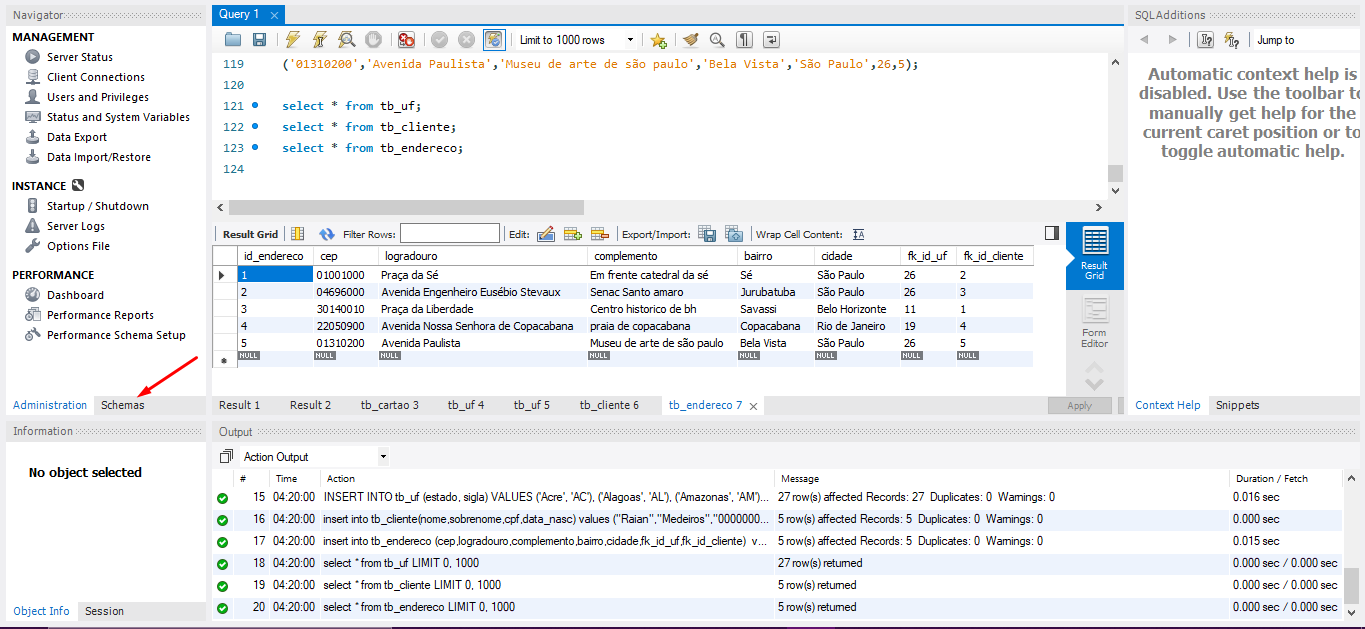Switch to the Schemas tab
The height and width of the screenshot is (629, 1365).
pos(122,405)
